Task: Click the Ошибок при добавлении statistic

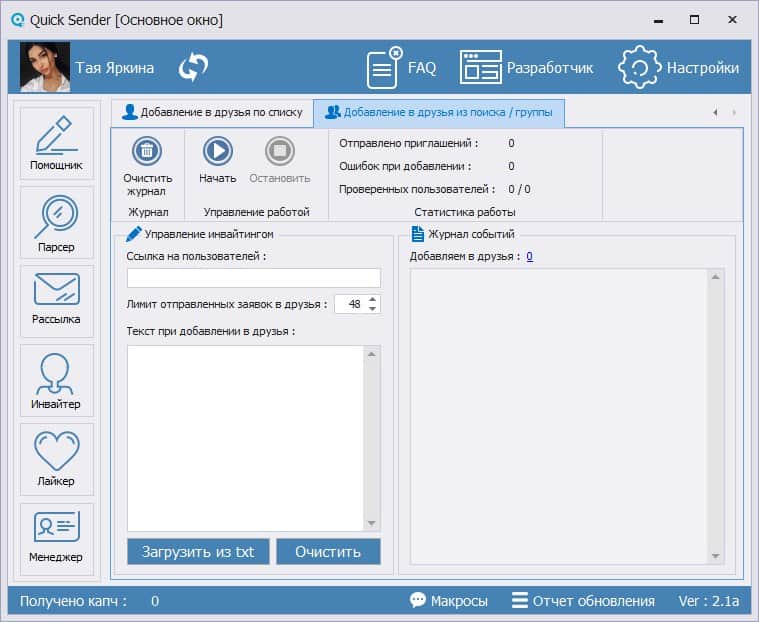Action: coord(426,166)
